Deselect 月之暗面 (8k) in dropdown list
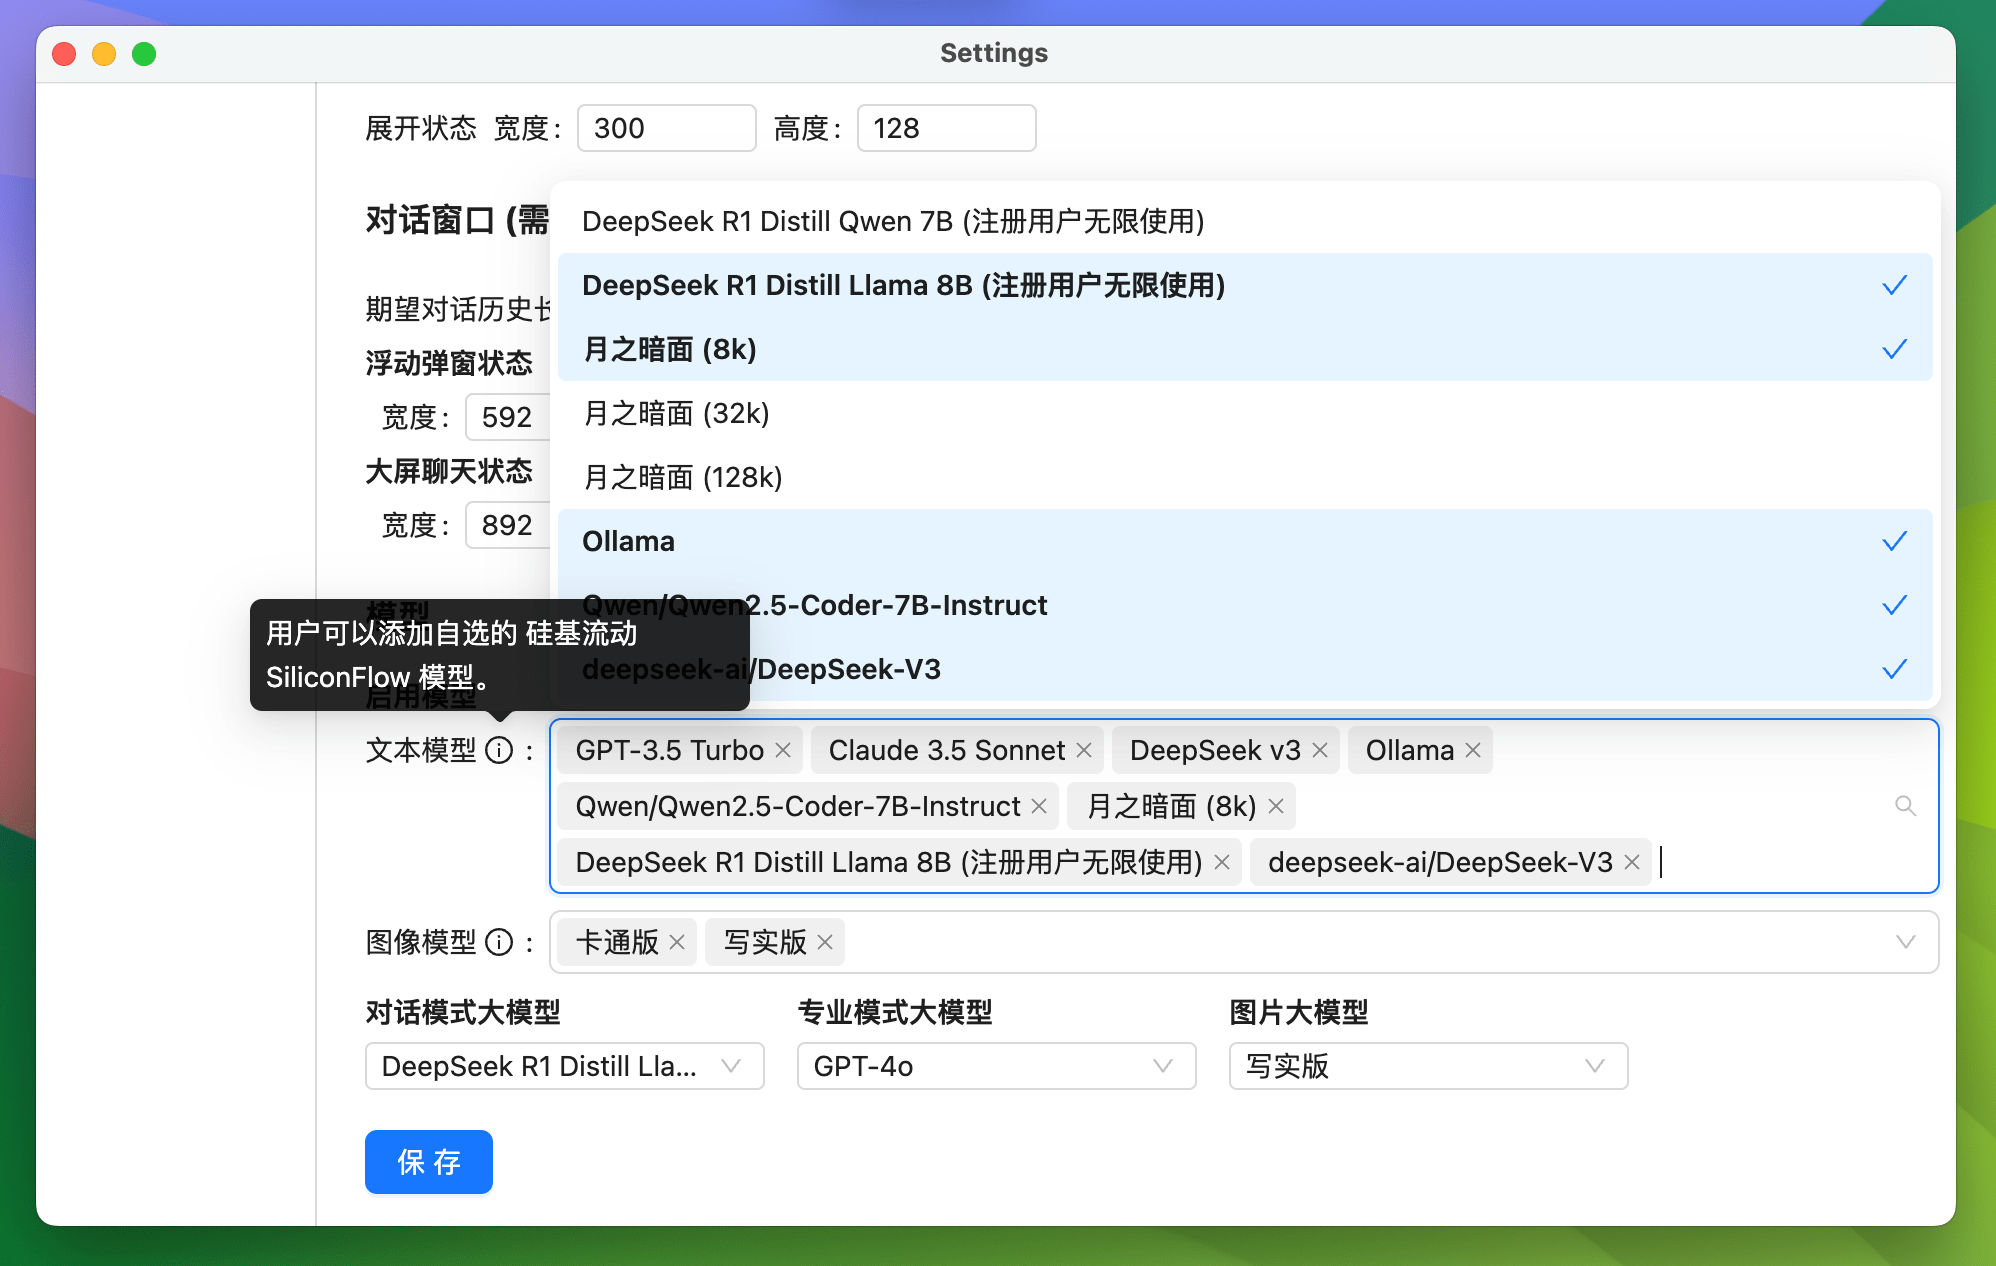The width and height of the screenshot is (1996, 1266). coord(1245,349)
